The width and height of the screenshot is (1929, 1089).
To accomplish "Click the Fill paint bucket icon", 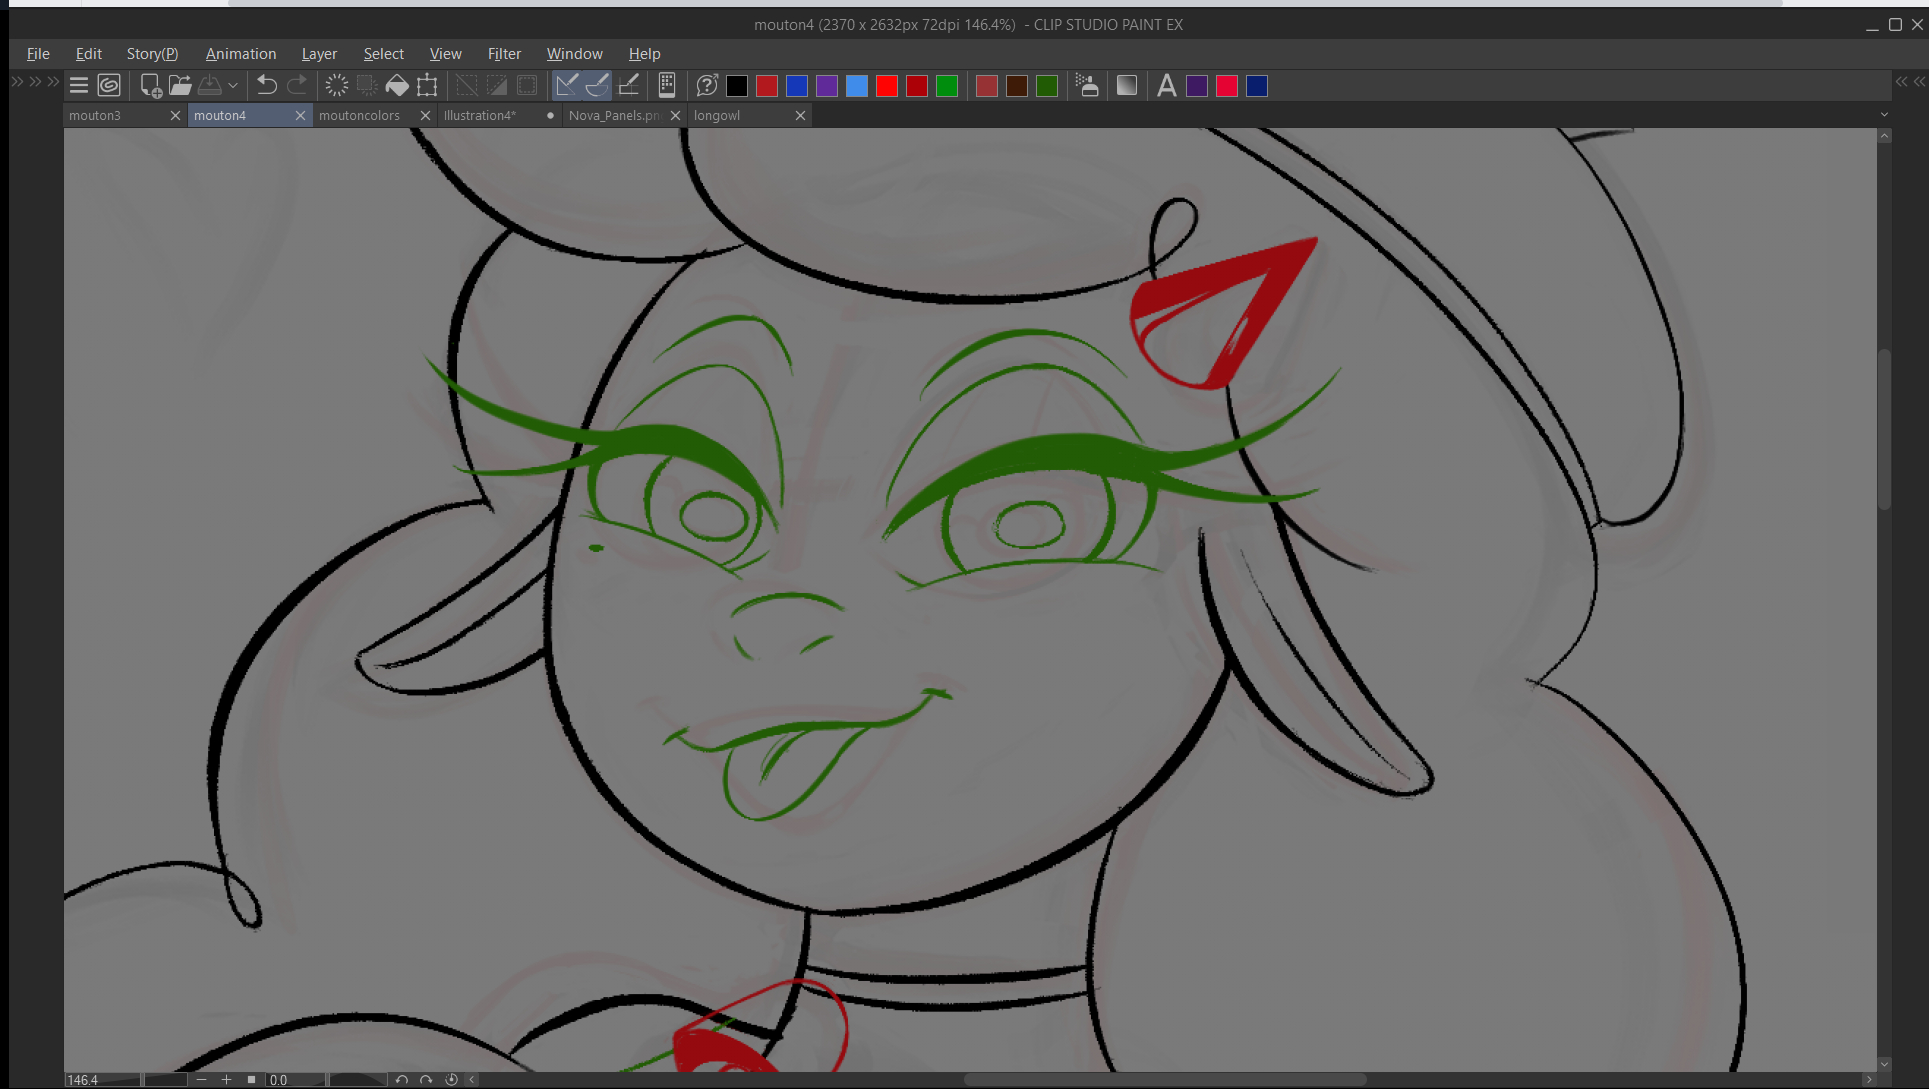I will coord(397,86).
